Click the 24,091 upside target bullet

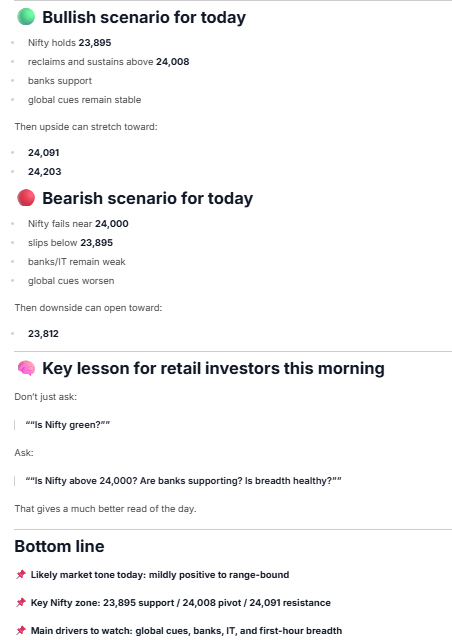coord(44,153)
